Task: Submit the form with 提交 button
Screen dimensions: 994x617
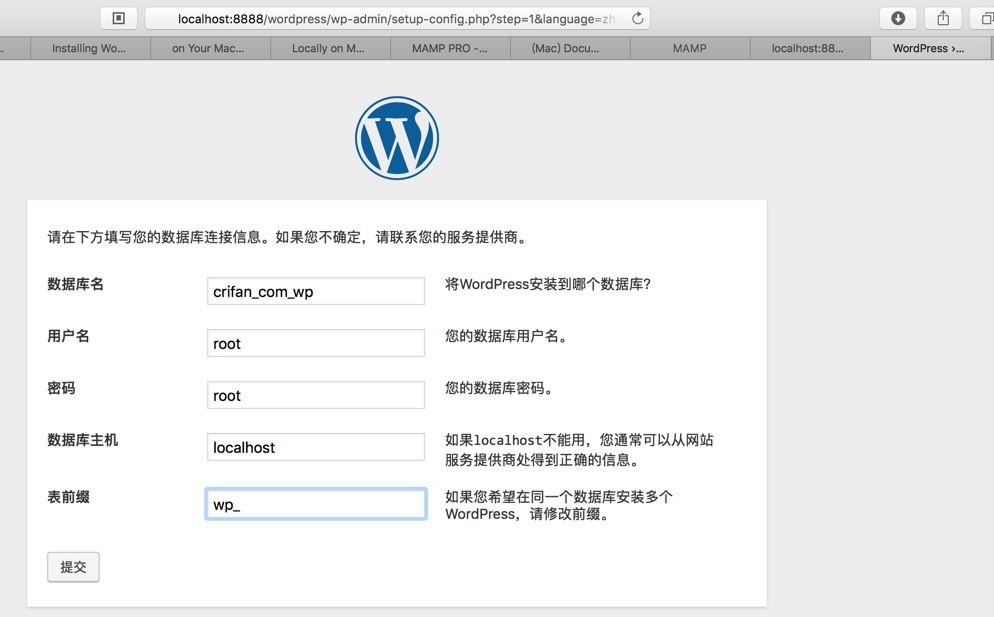Action: (x=74, y=567)
